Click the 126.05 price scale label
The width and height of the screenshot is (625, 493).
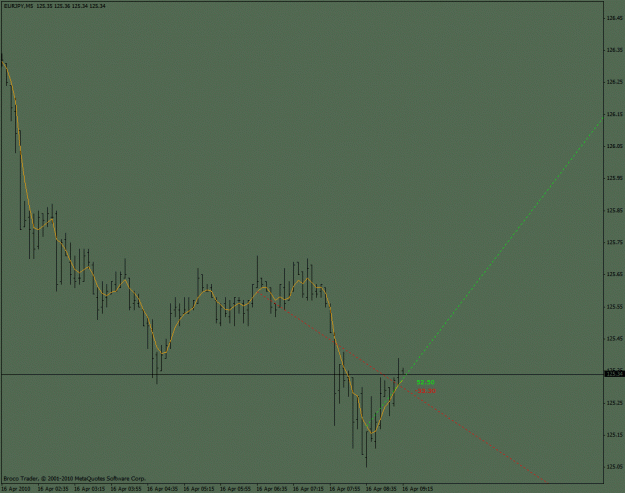point(614,146)
